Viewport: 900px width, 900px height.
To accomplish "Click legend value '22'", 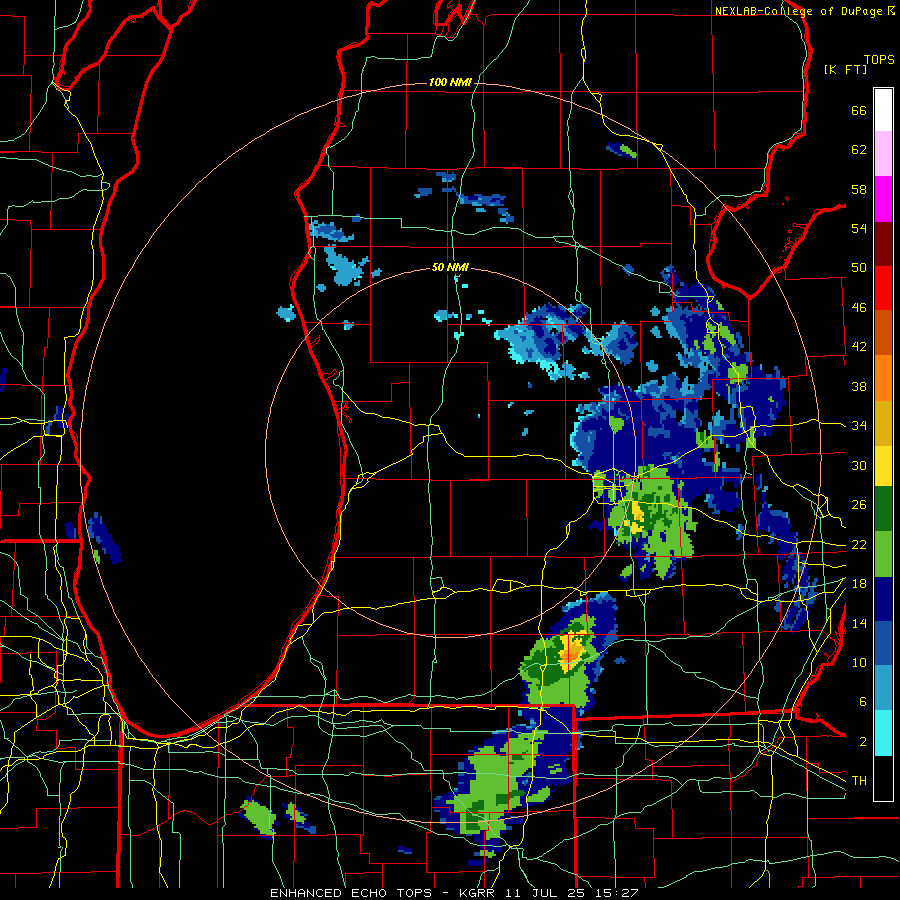I will click(859, 545).
